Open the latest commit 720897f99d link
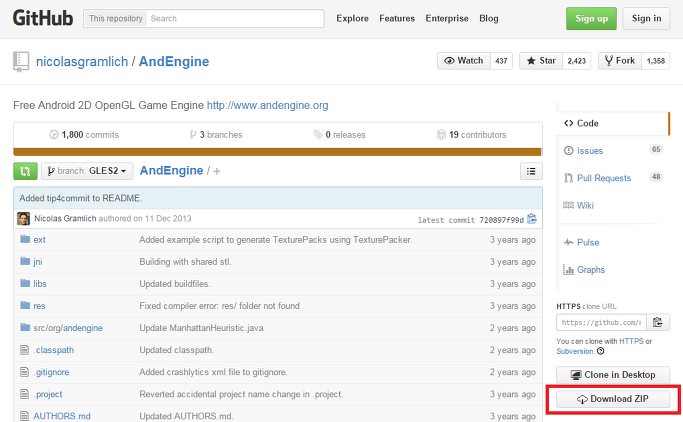 501,220
